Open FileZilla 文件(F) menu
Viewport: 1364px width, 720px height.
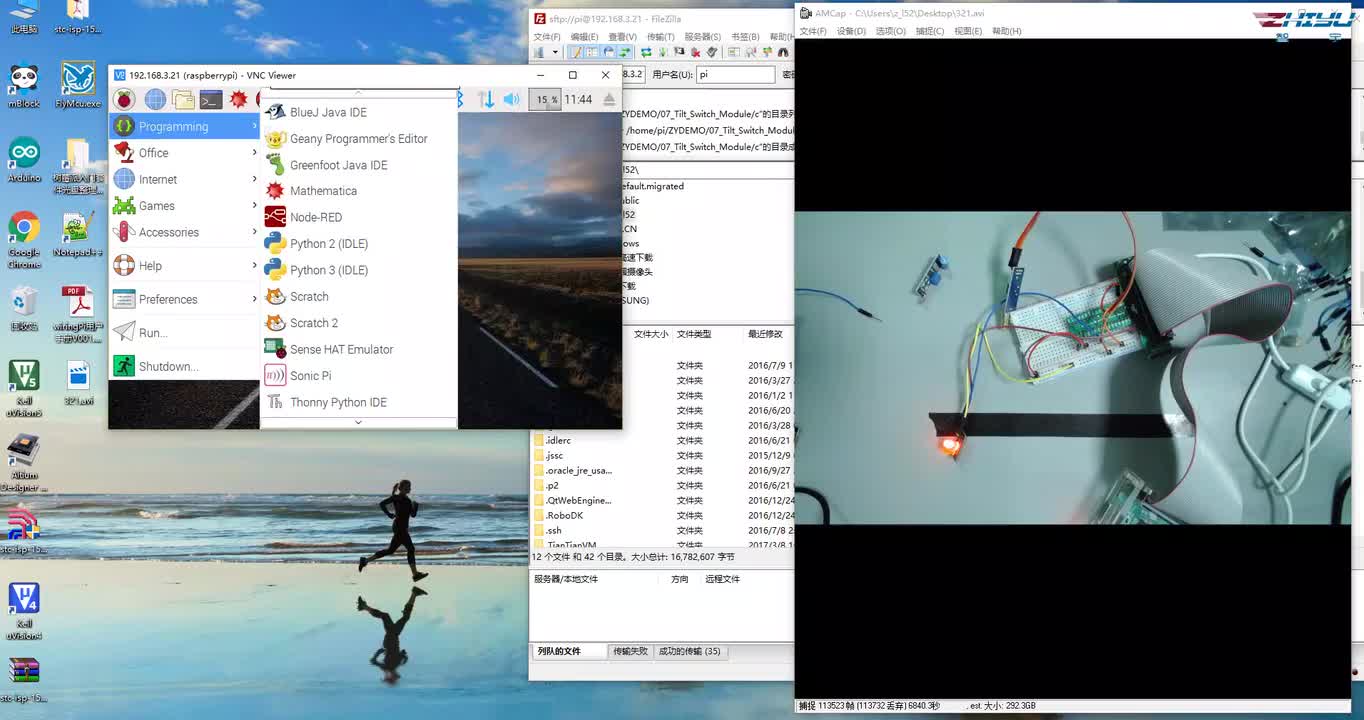[546, 37]
